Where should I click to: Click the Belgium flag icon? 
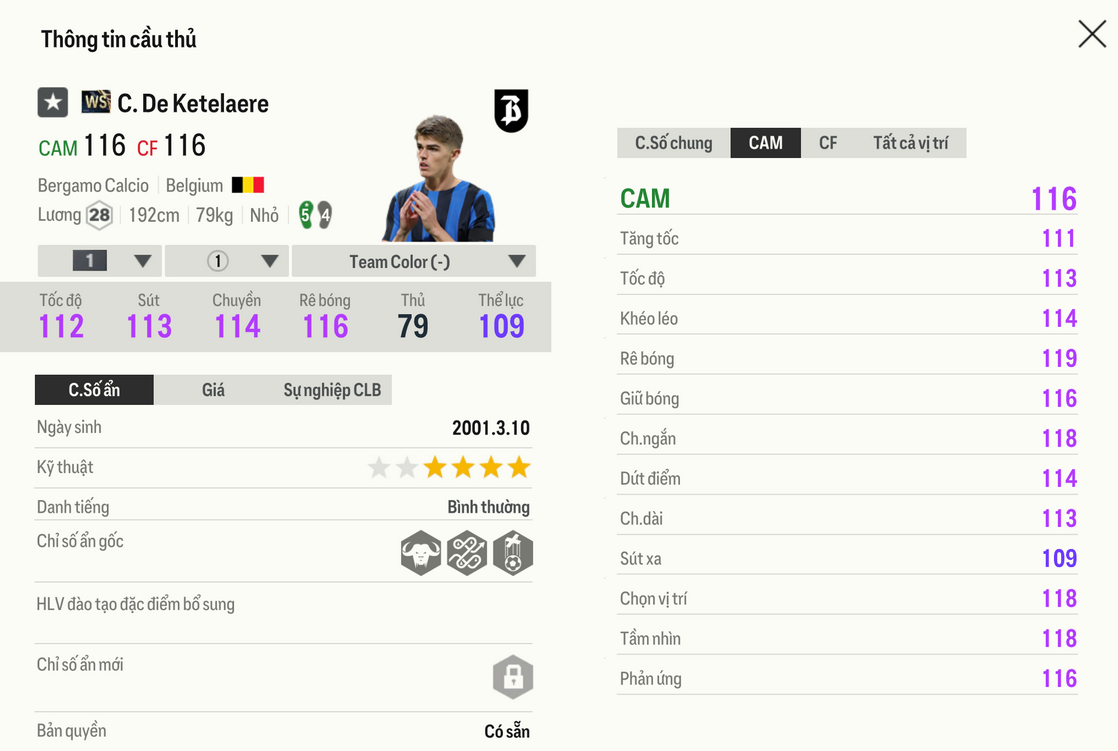pyautogui.click(x=248, y=185)
